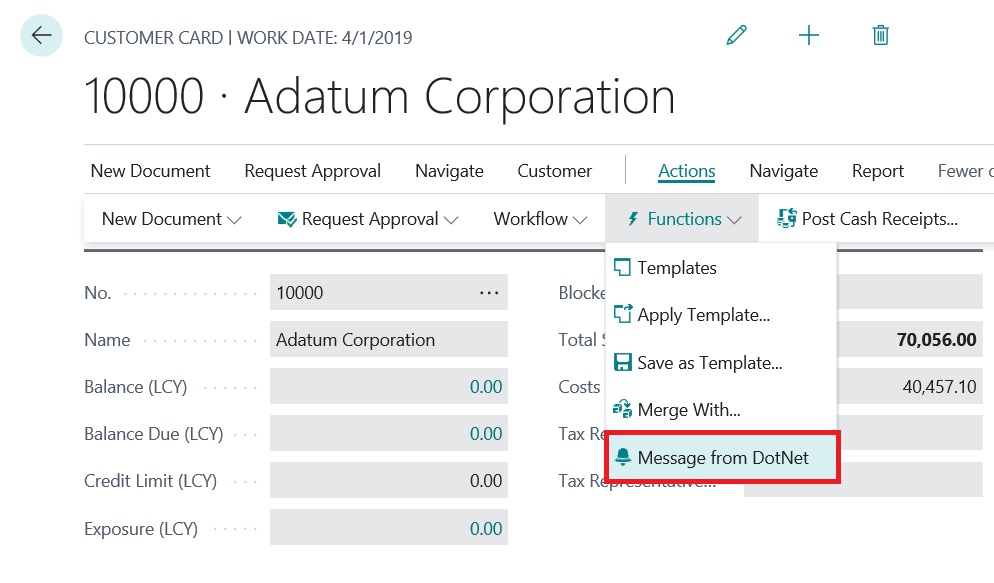
Task: Click the Report menu item
Action: click(877, 170)
